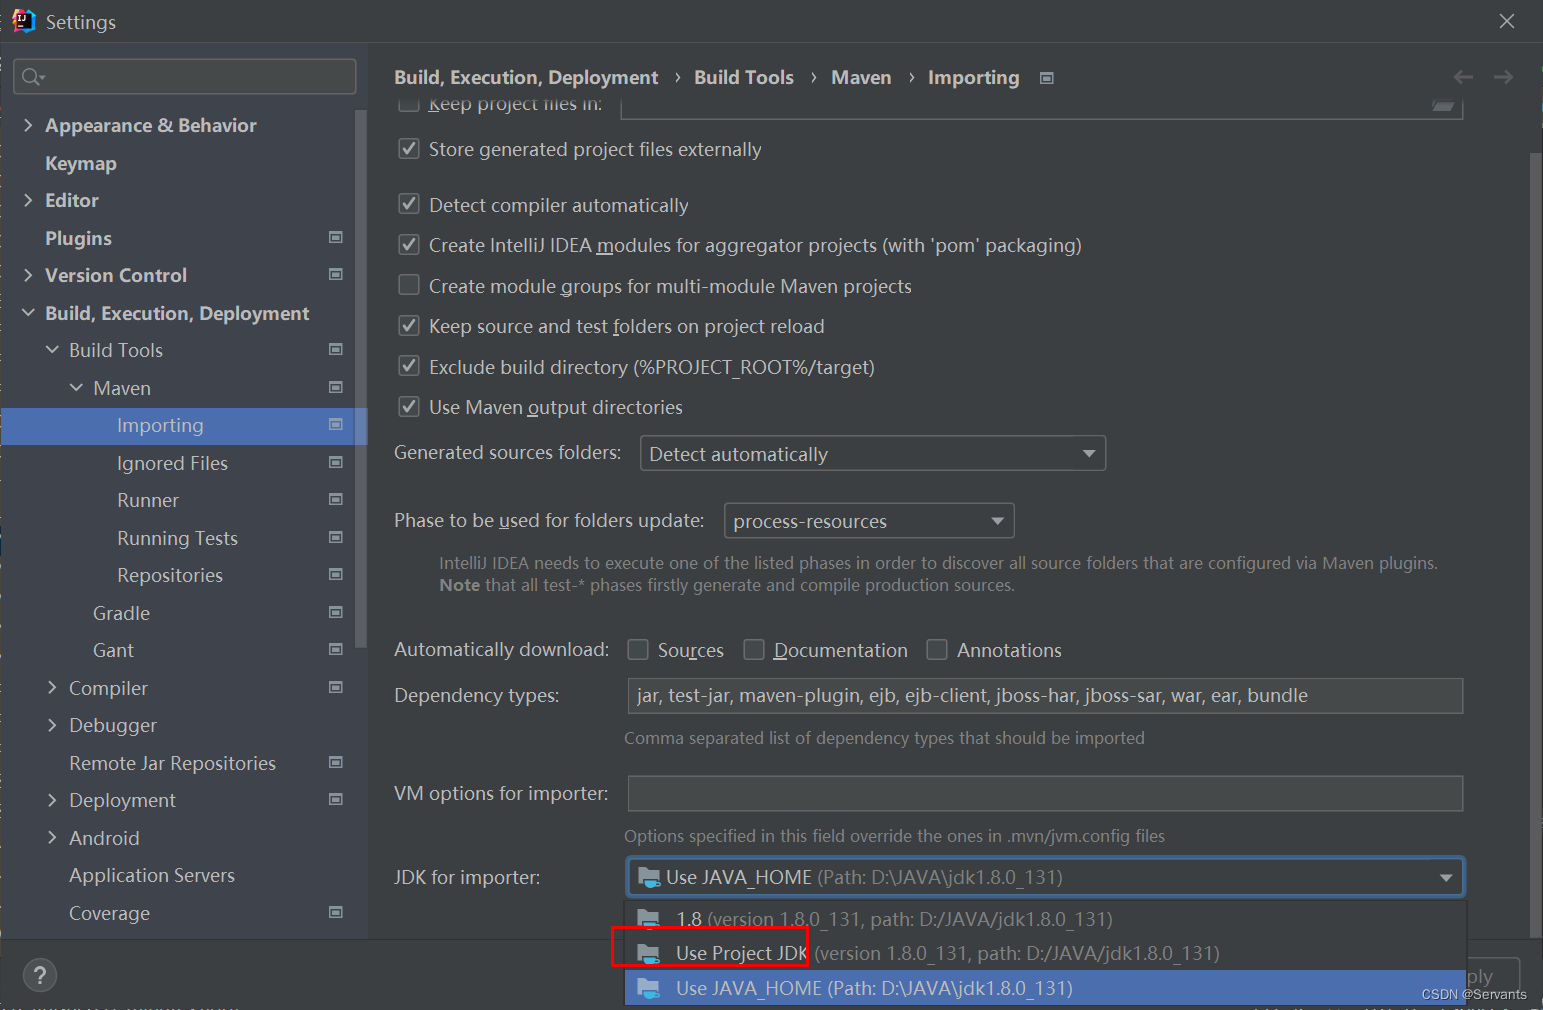Collapse the Build Tools node
Image resolution: width=1543 pixels, height=1010 pixels.
click(52, 350)
